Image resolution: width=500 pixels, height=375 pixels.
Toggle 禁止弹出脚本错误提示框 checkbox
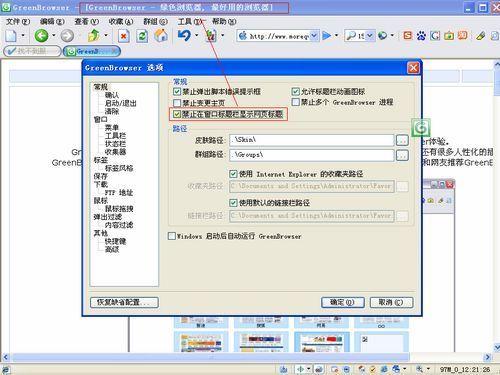pyautogui.click(x=177, y=91)
